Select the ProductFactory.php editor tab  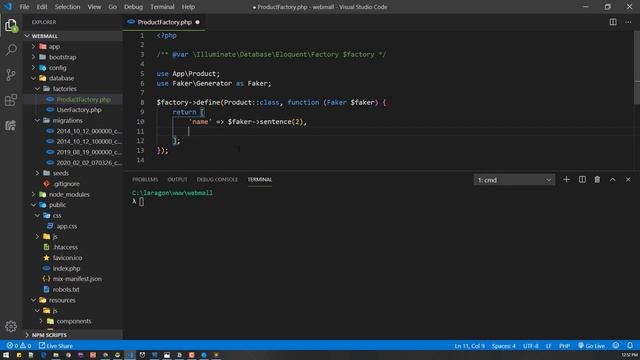[164, 22]
